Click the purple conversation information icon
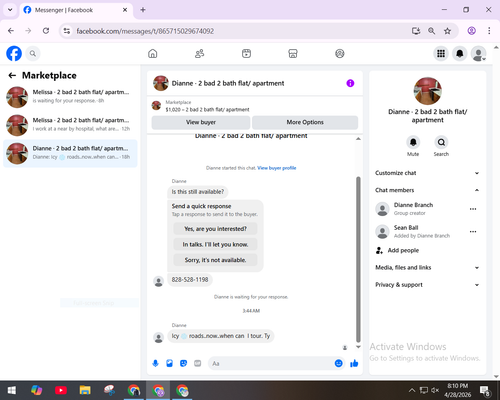 coord(350,83)
